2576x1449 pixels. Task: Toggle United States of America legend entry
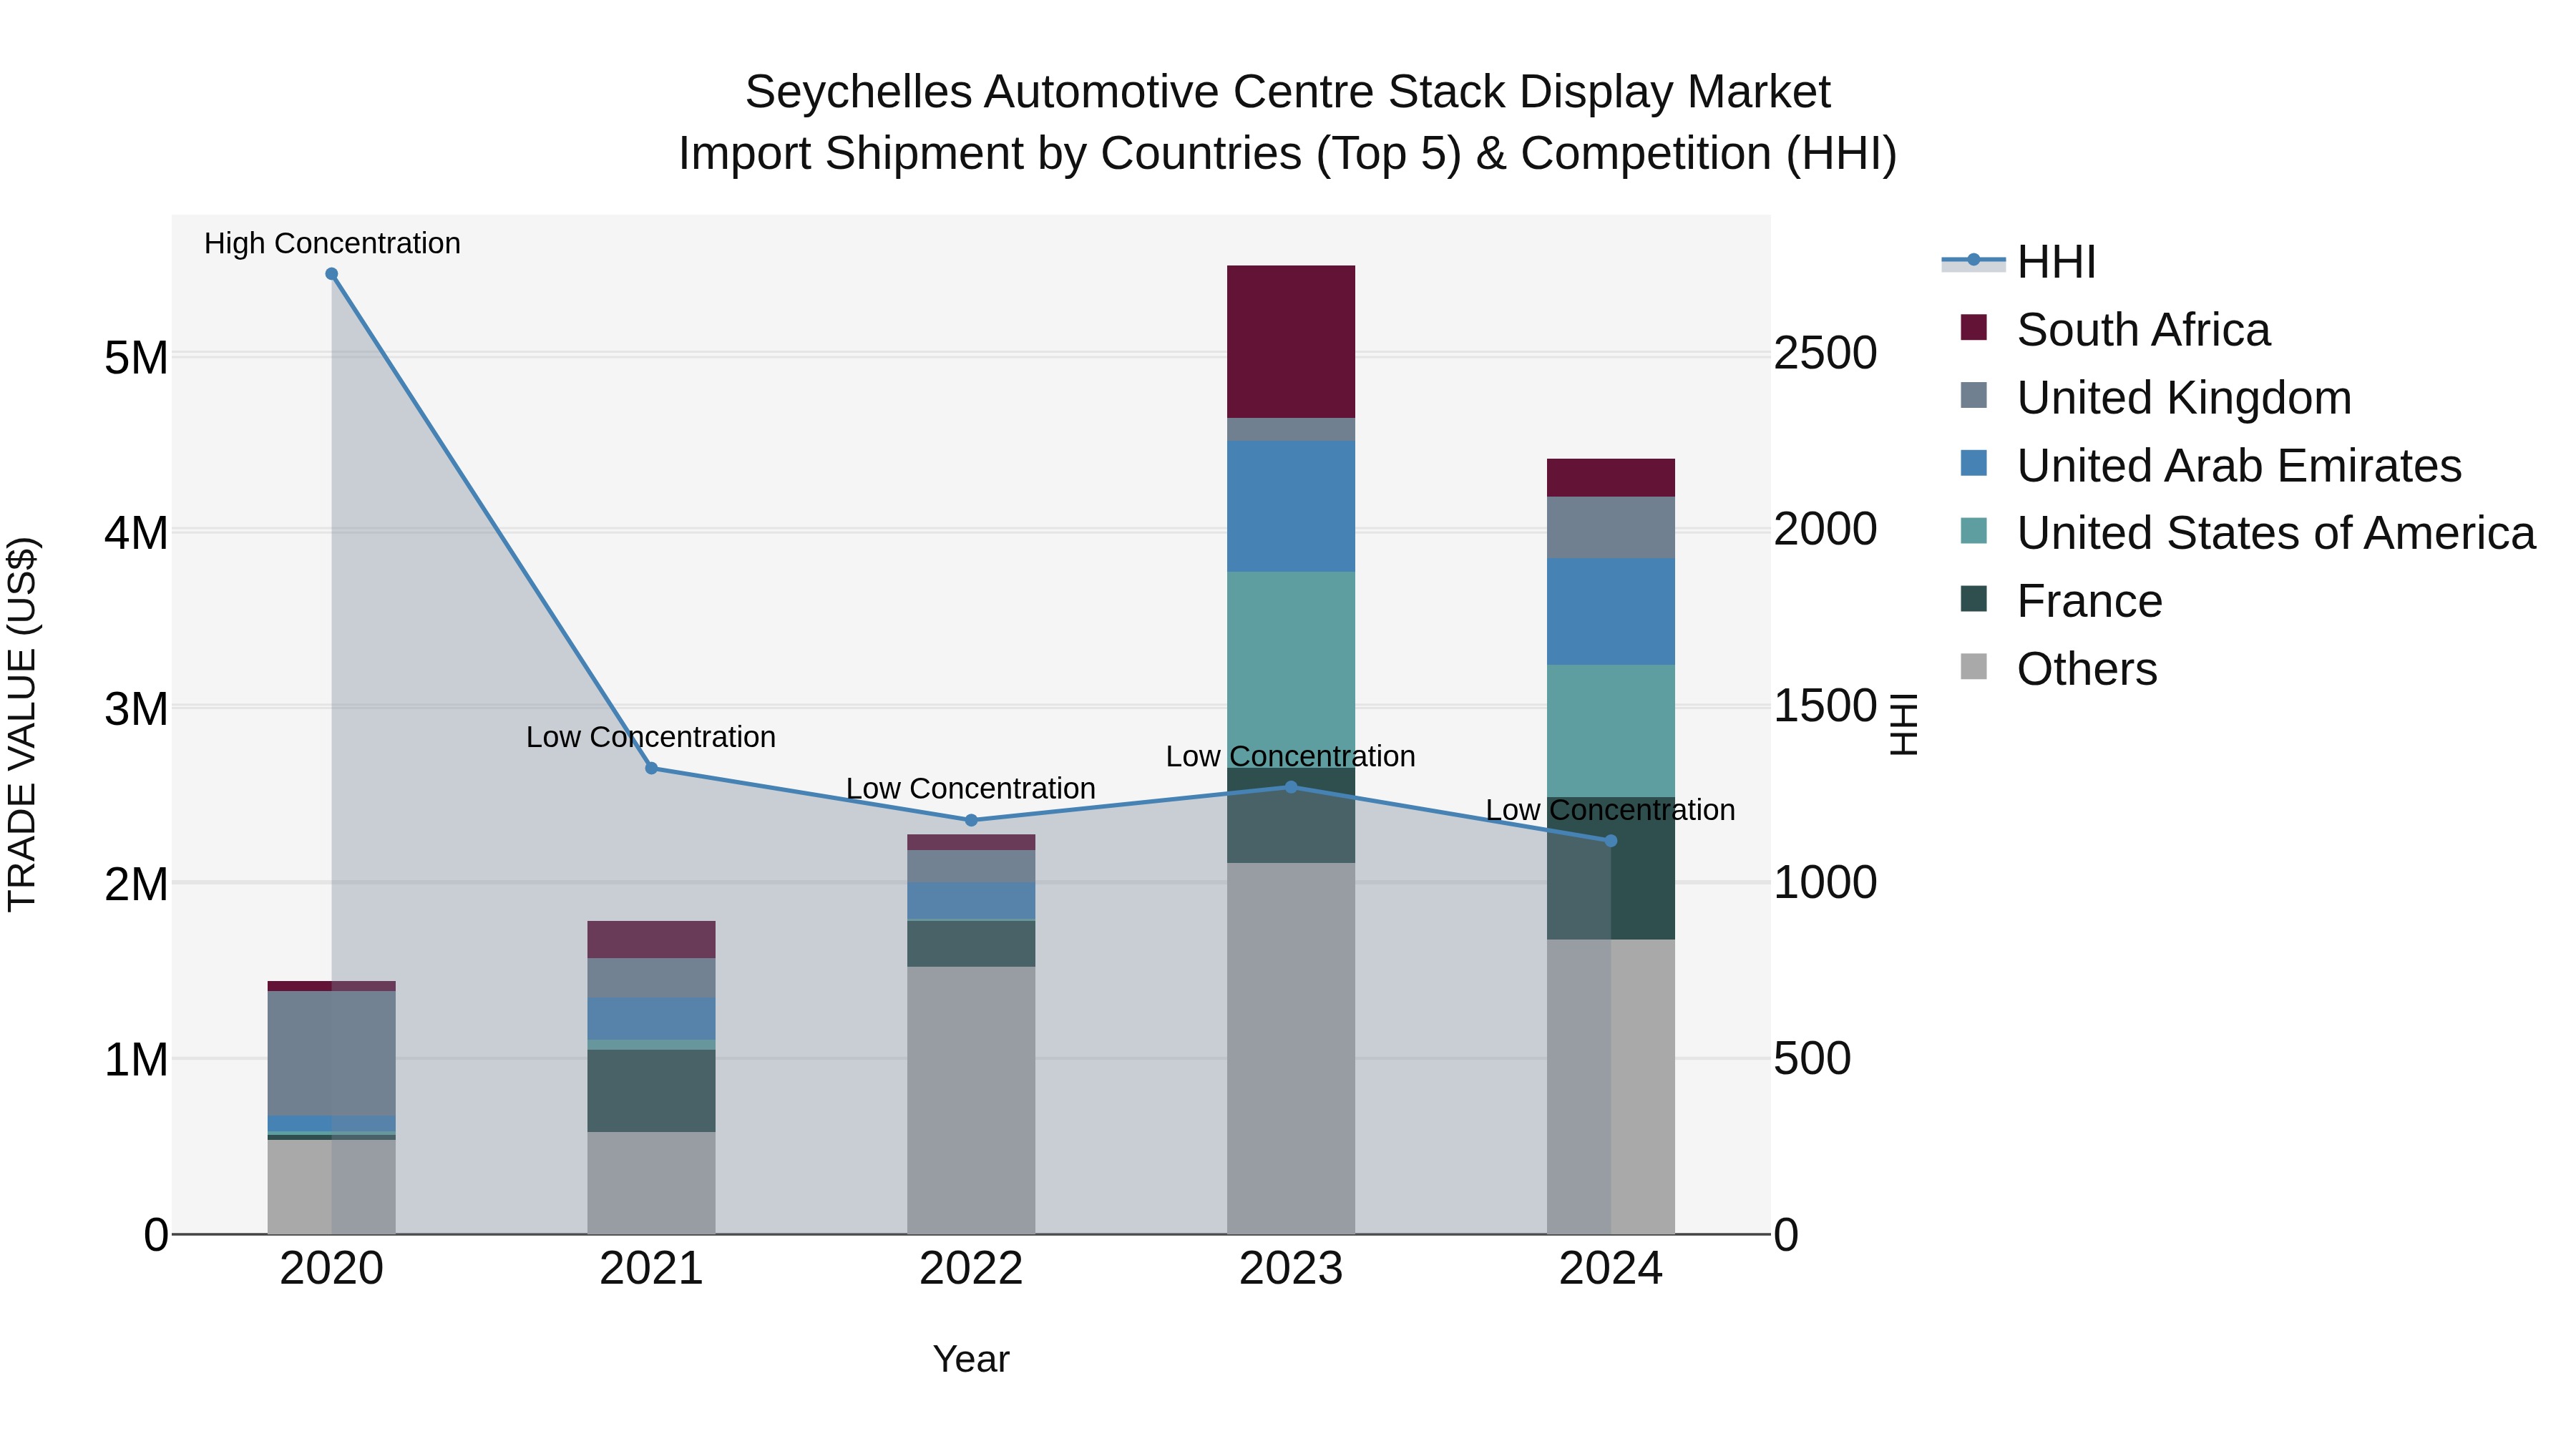coord(2248,533)
